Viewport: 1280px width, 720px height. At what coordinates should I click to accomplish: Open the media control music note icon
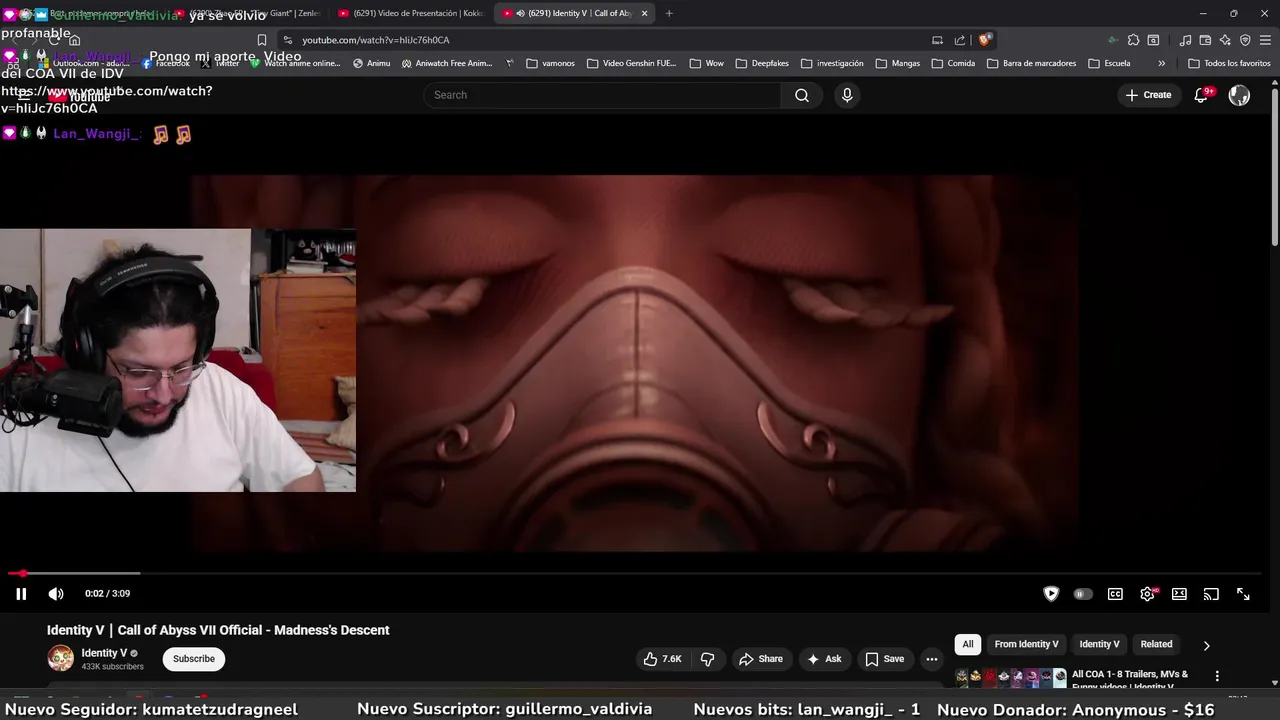[x=1185, y=40]
